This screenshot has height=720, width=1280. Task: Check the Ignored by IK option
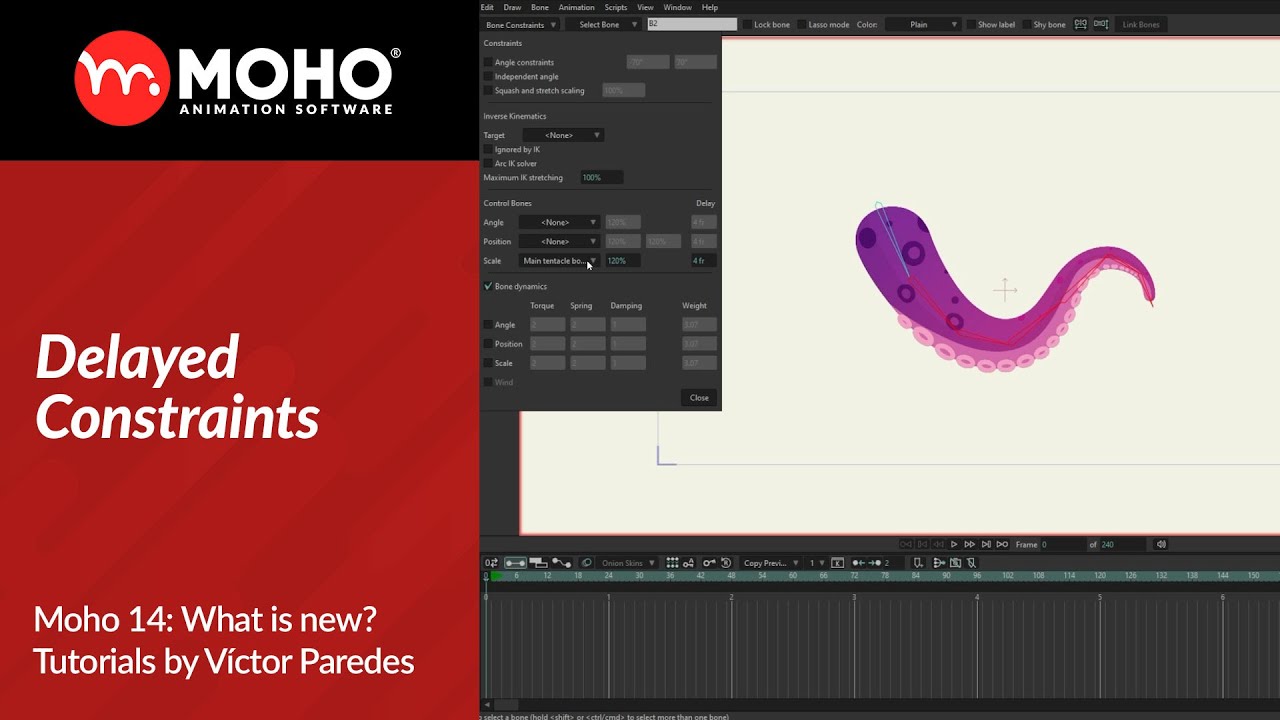coord(488,149)
